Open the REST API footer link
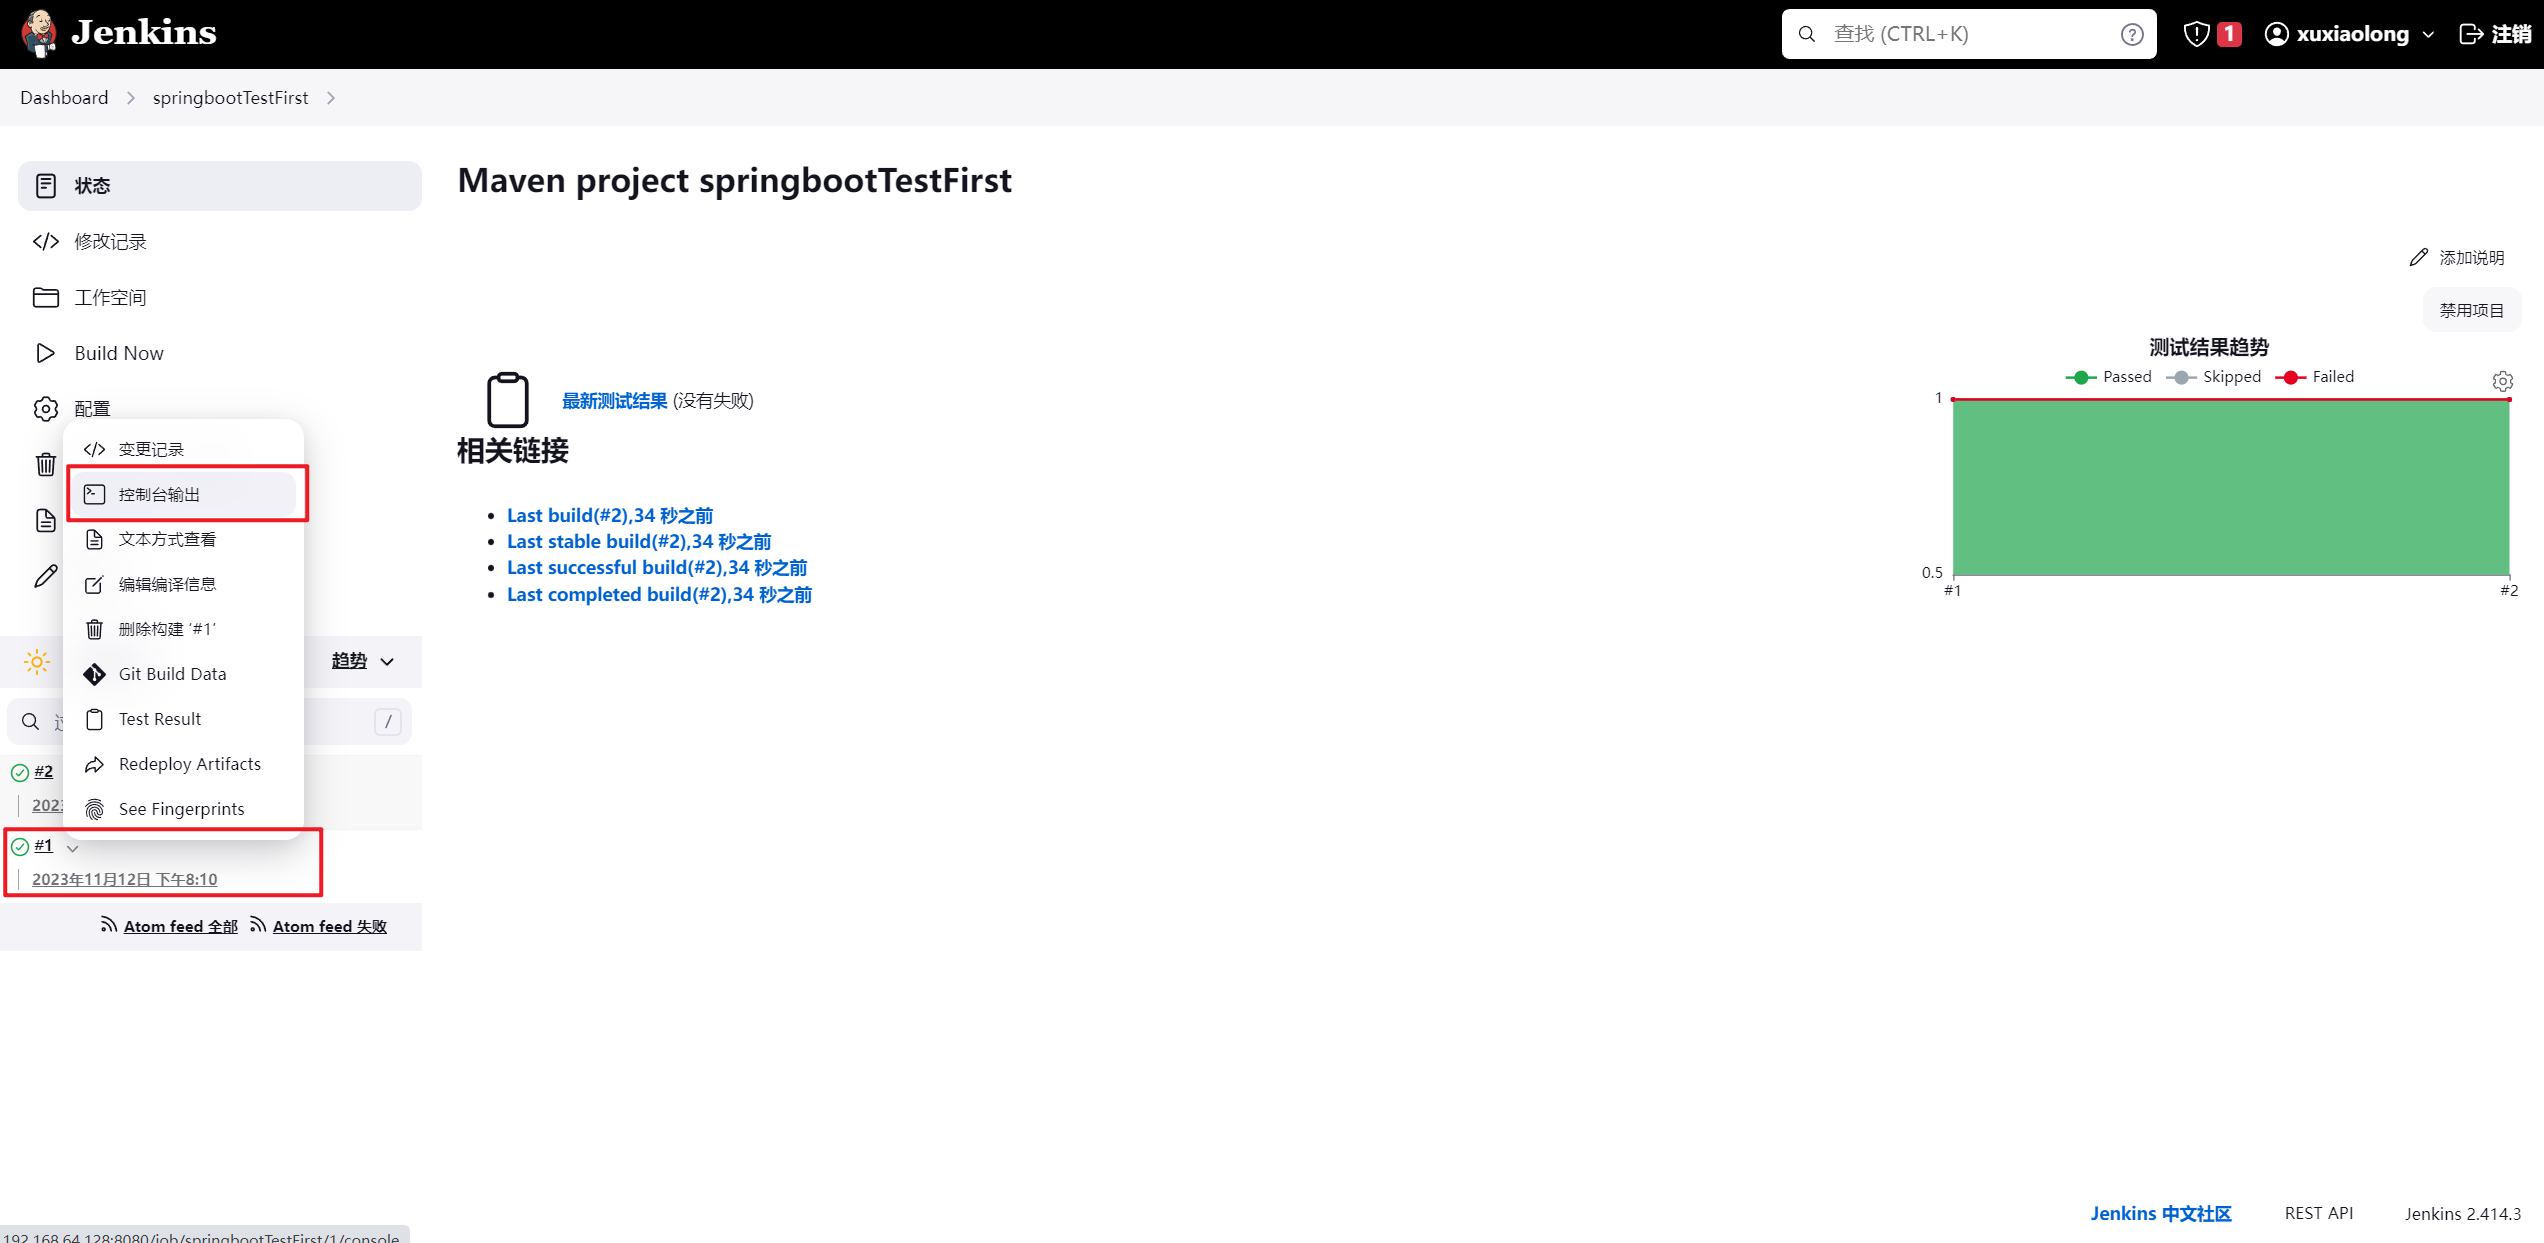 click(2318, 1213)
